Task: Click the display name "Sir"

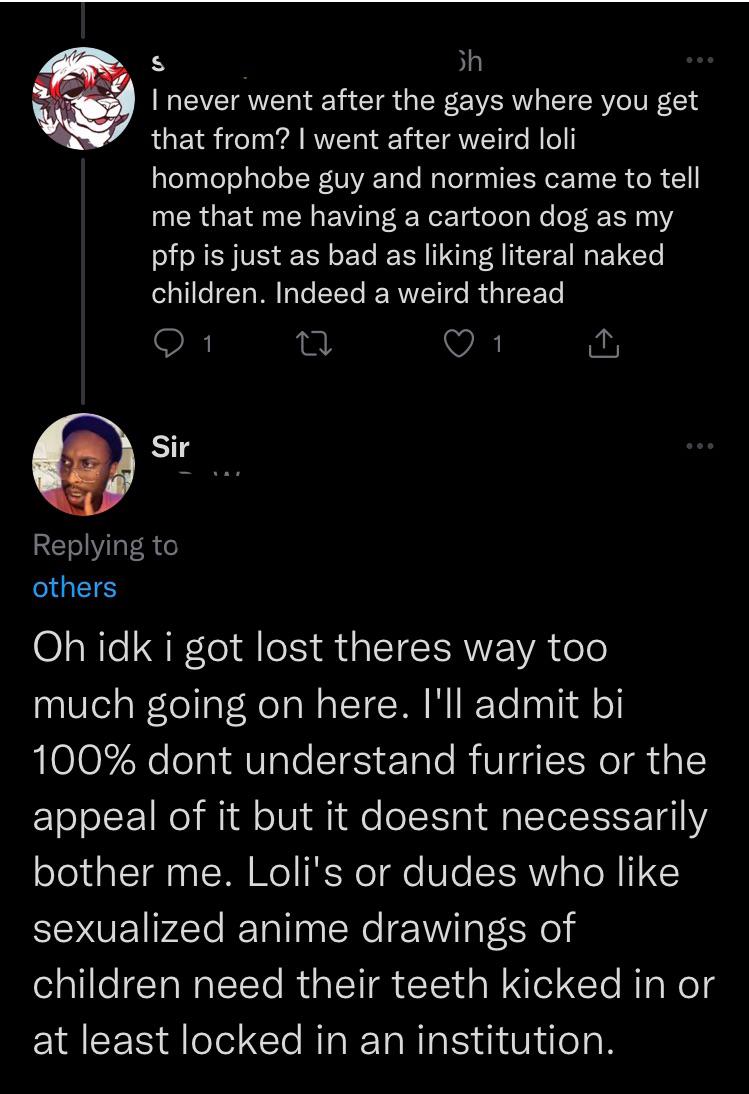Action: pos(170,446)
